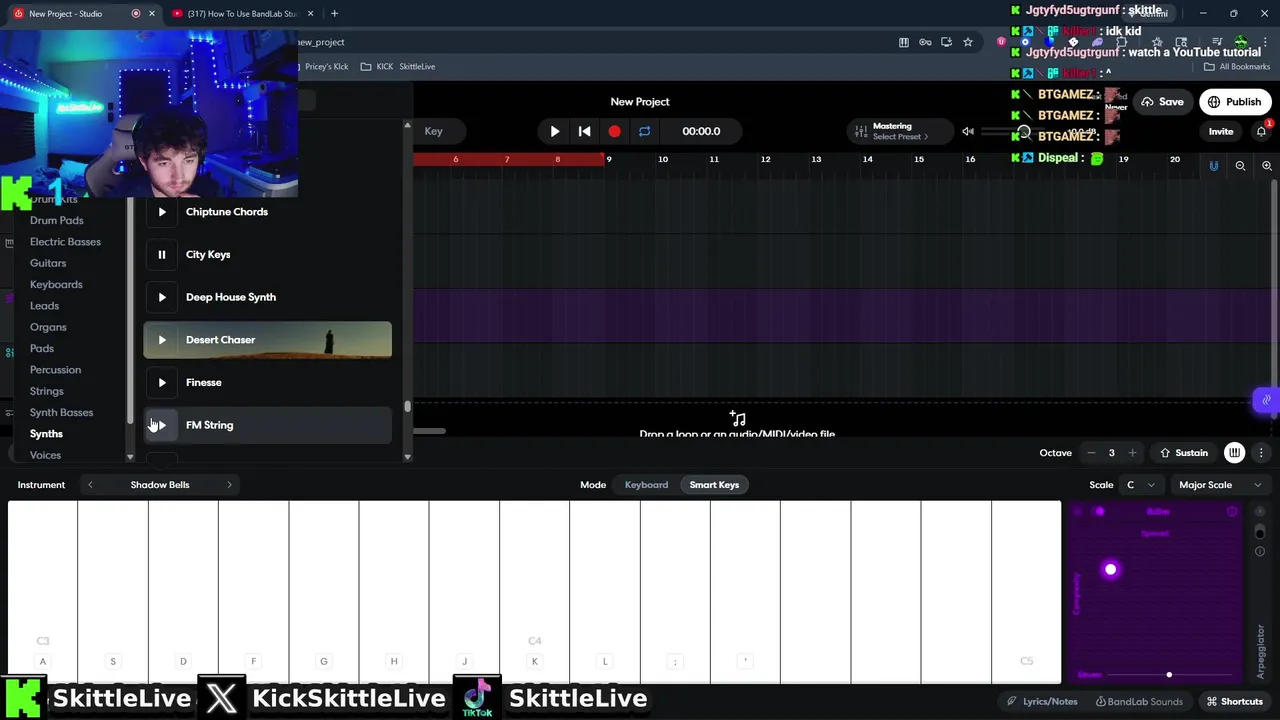Click the purple side panel tab icon

coord(1266,400)
